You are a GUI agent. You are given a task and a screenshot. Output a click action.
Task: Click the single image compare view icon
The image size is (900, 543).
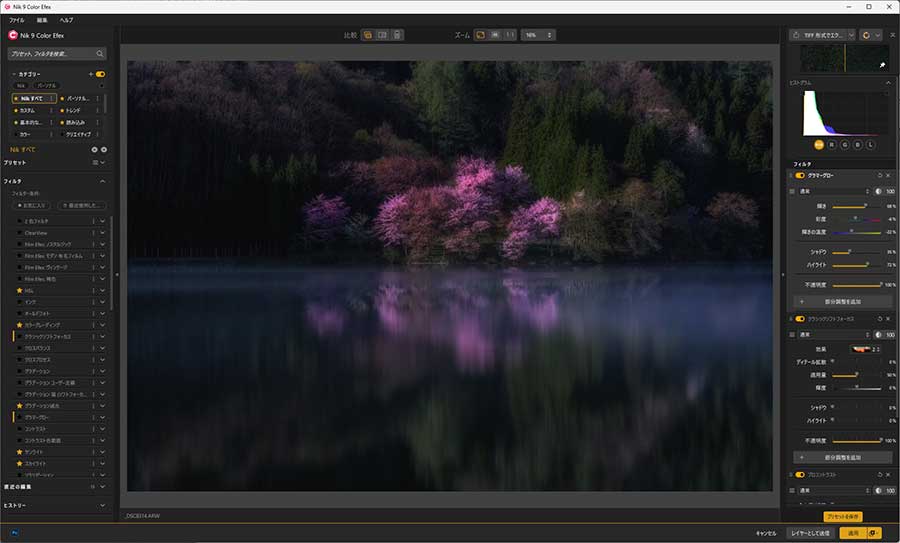368,35
